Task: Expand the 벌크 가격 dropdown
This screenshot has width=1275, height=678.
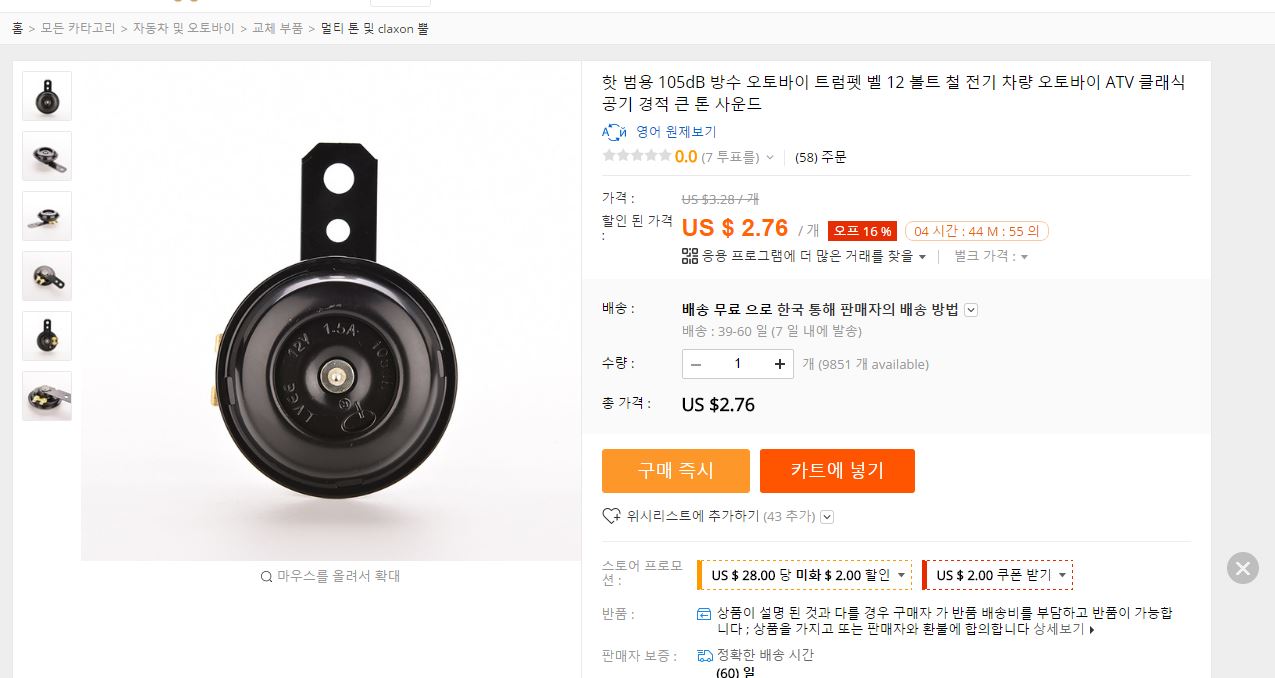Action: tap(1024, 257)
